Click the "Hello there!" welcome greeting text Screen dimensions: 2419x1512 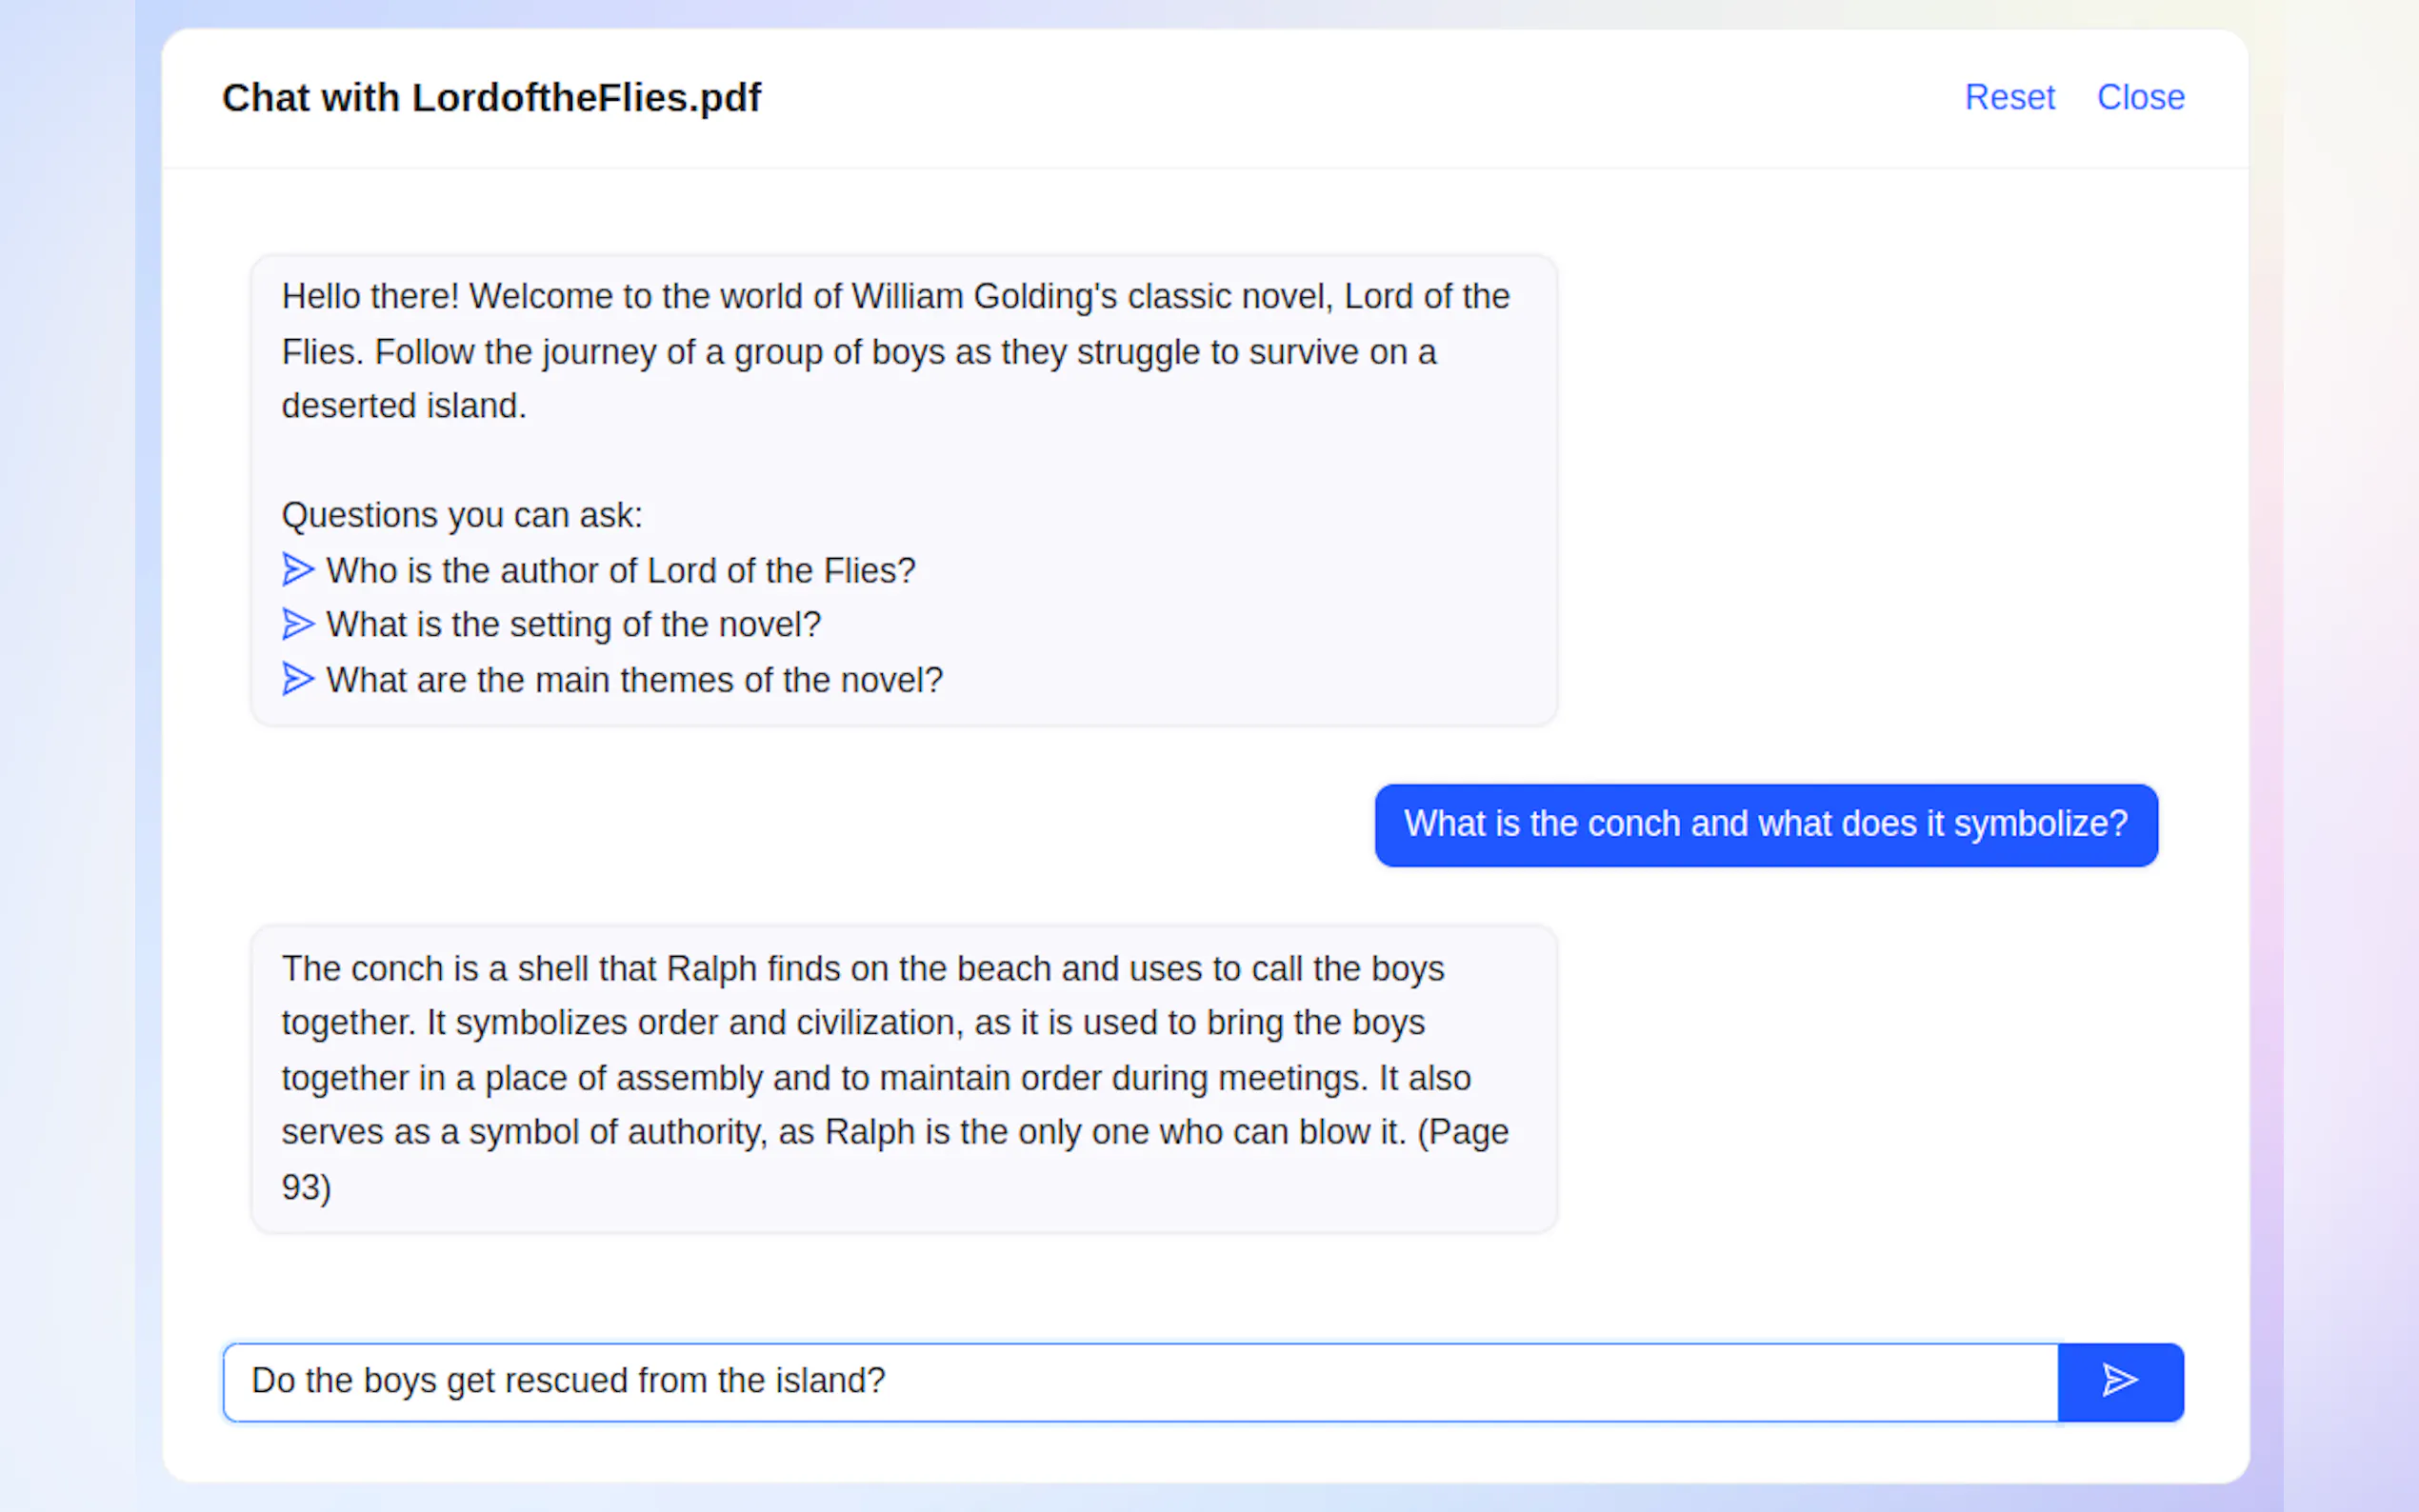[x=370, y=297]
